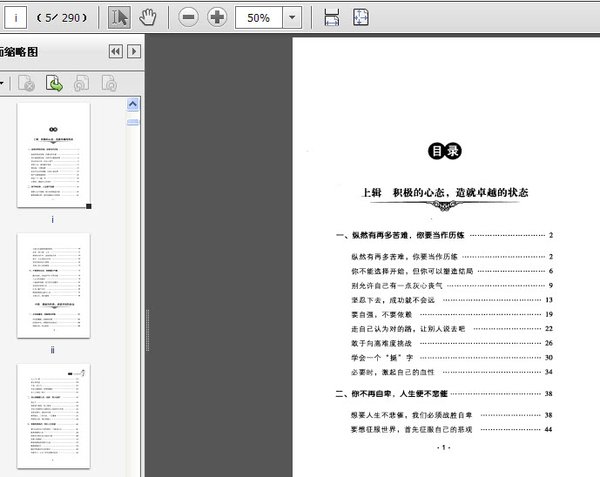Click the zoom out minus button
Image resolution: width=600 pixels, height=477 pixels.
pos(189,18)
